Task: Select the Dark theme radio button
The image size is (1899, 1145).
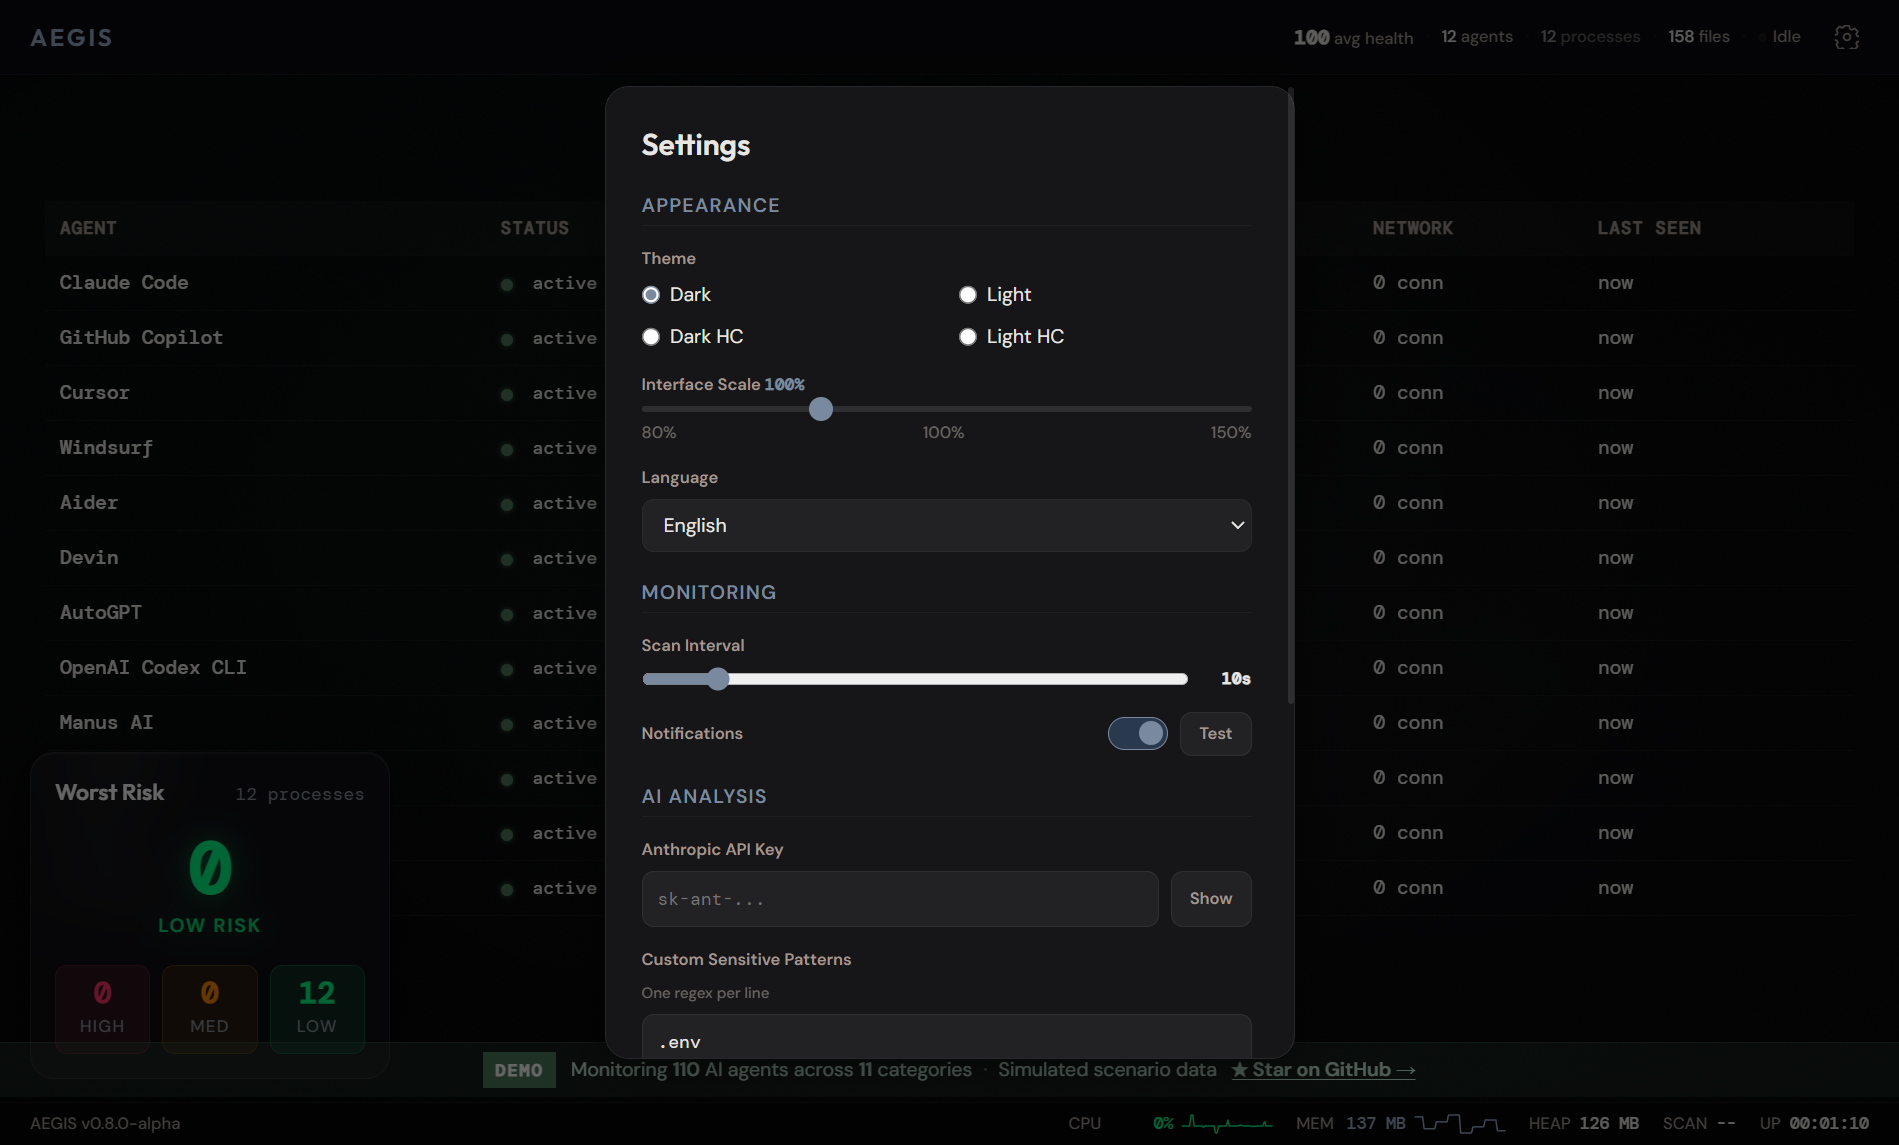Action: point(651,295)
